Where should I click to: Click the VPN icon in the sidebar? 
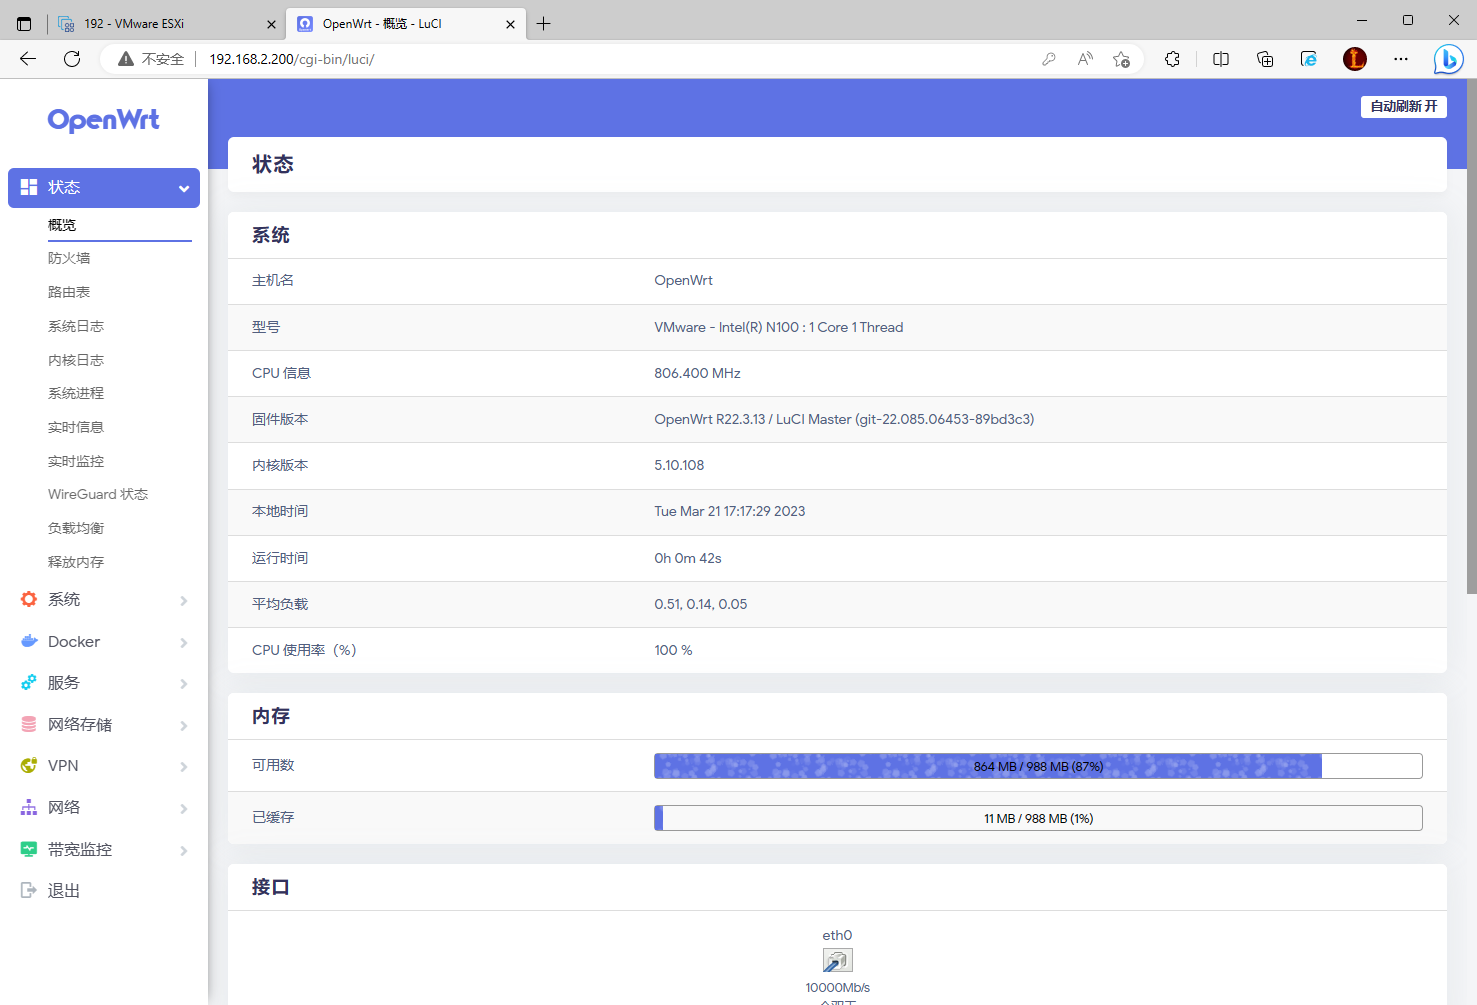[29, 765]
